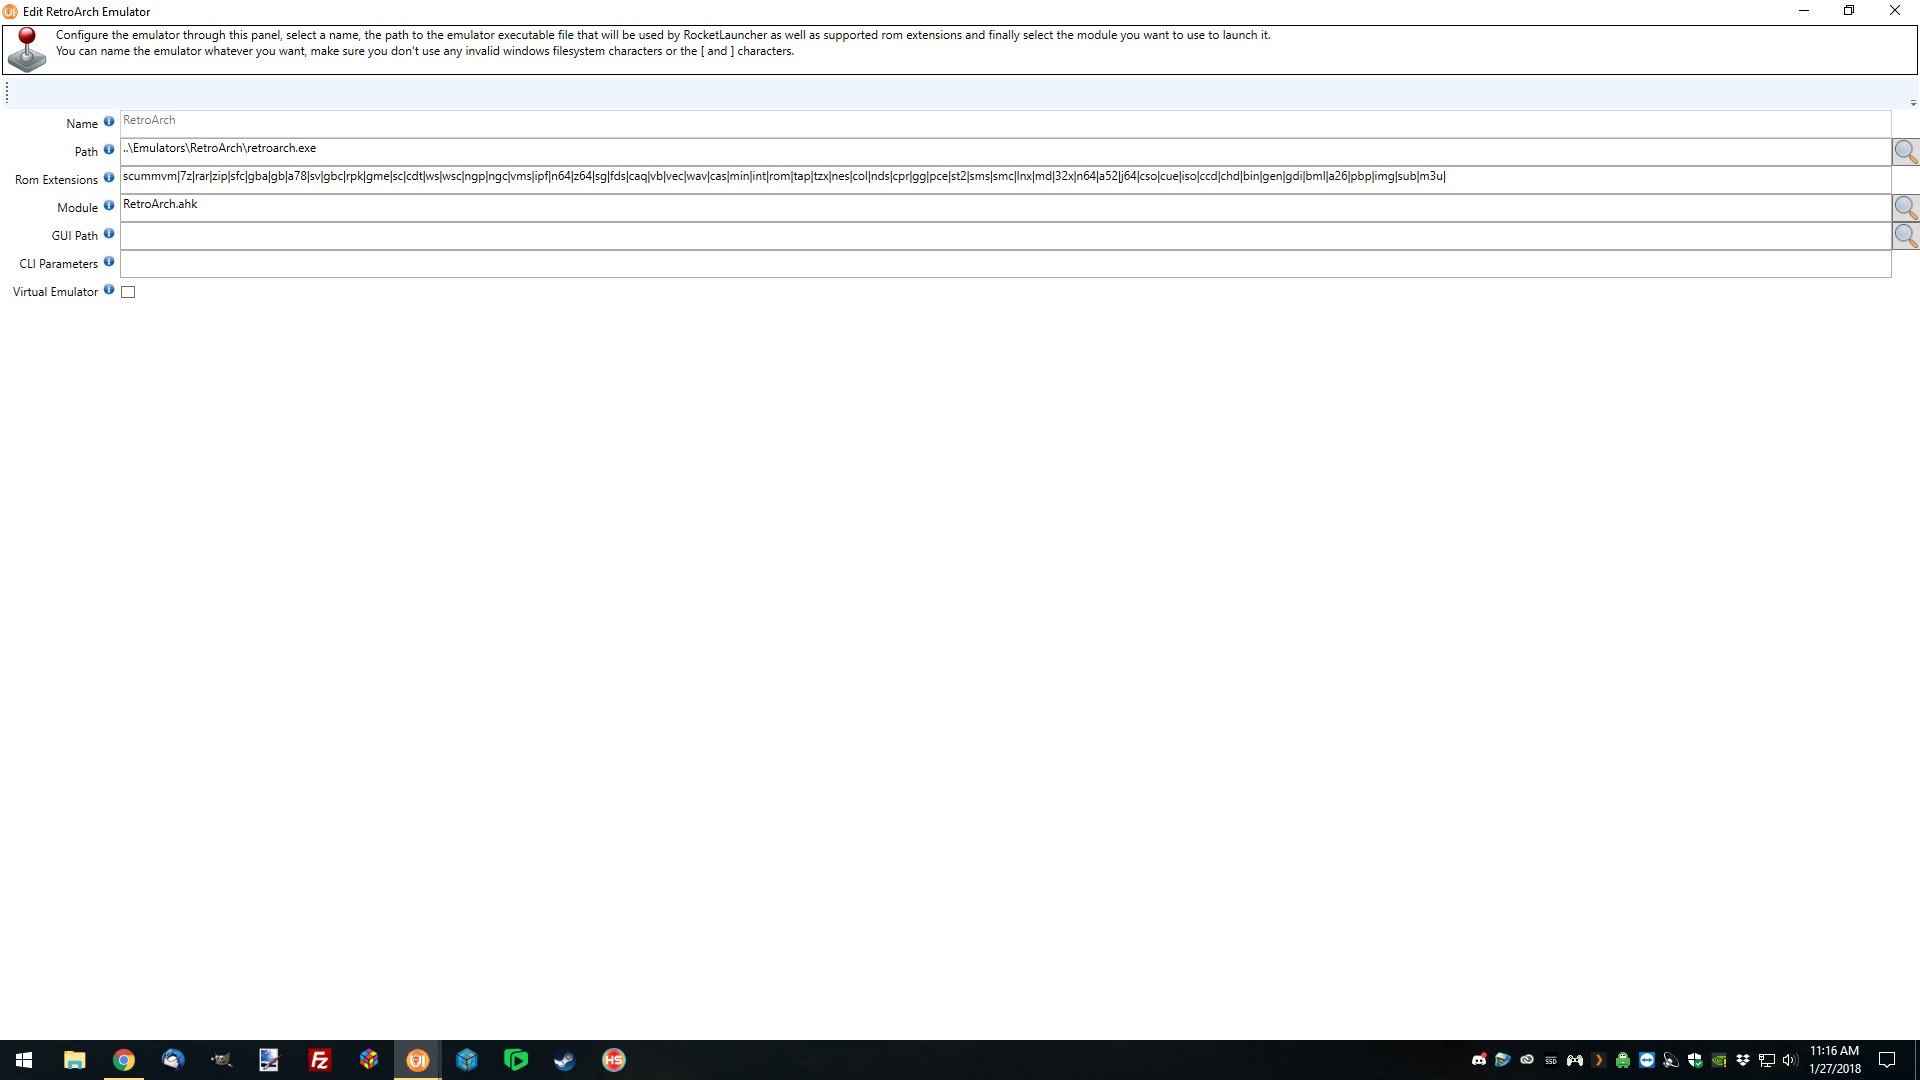
Task: Open NVIDIA tray icon
Action: 1719,1060
